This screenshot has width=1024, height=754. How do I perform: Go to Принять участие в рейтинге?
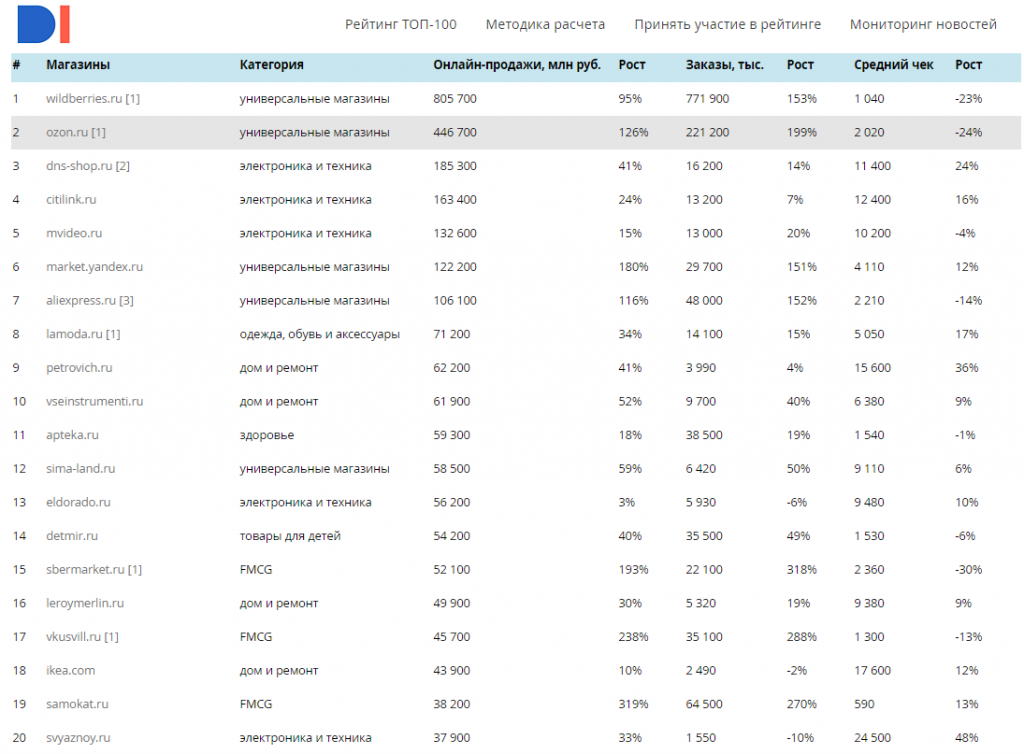[727, 24]
